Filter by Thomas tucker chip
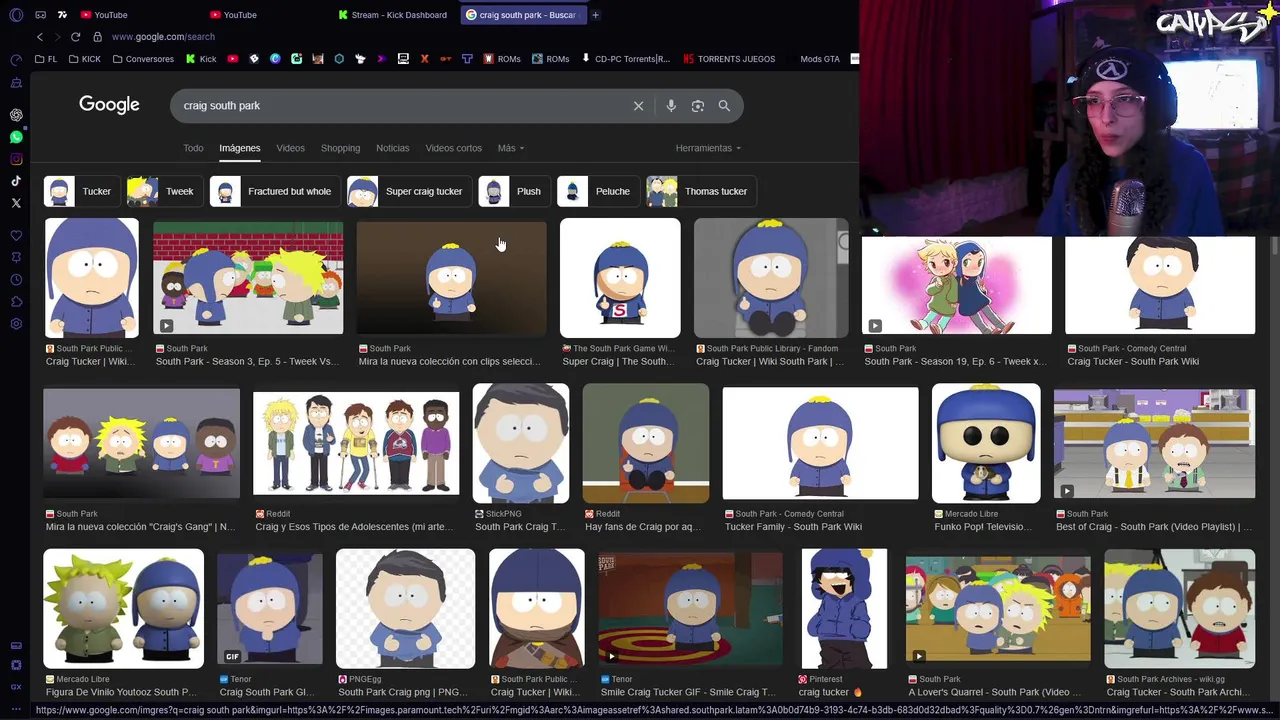The height and width of the screenshot is (720, 1280). 700,191
